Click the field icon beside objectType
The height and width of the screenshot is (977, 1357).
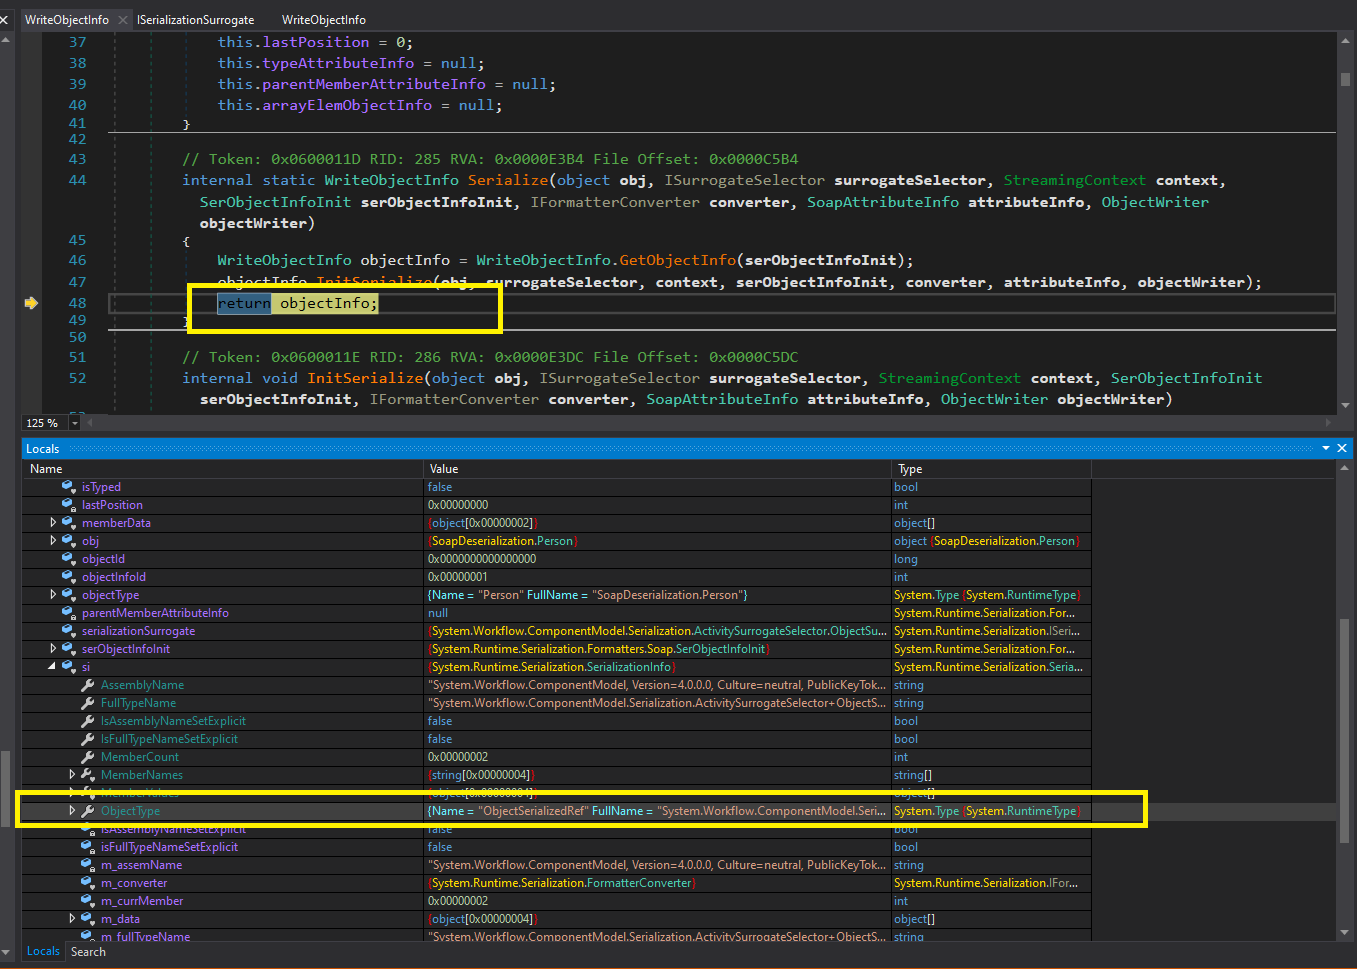pos(69,595)
